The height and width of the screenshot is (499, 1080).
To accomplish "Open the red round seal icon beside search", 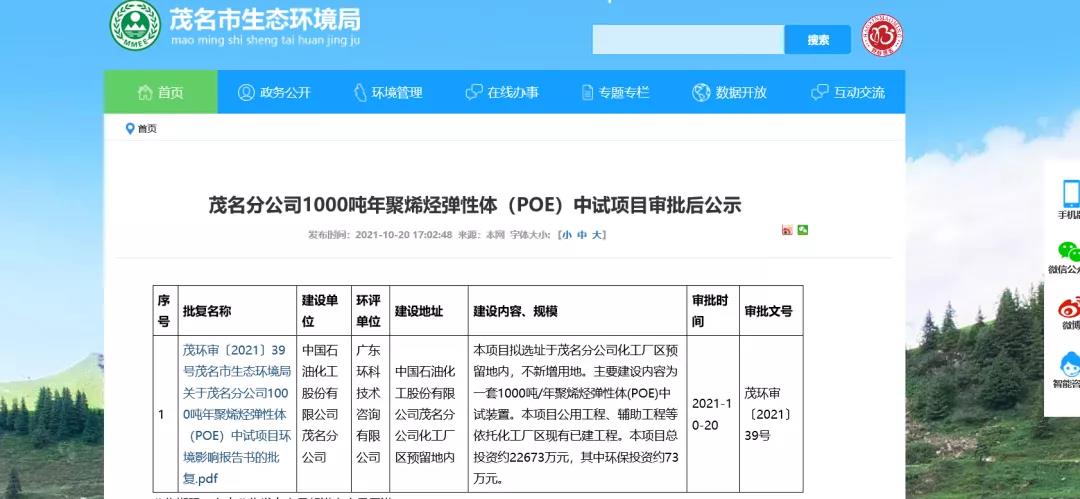I will pyautogui.click(x=882, y=36).
